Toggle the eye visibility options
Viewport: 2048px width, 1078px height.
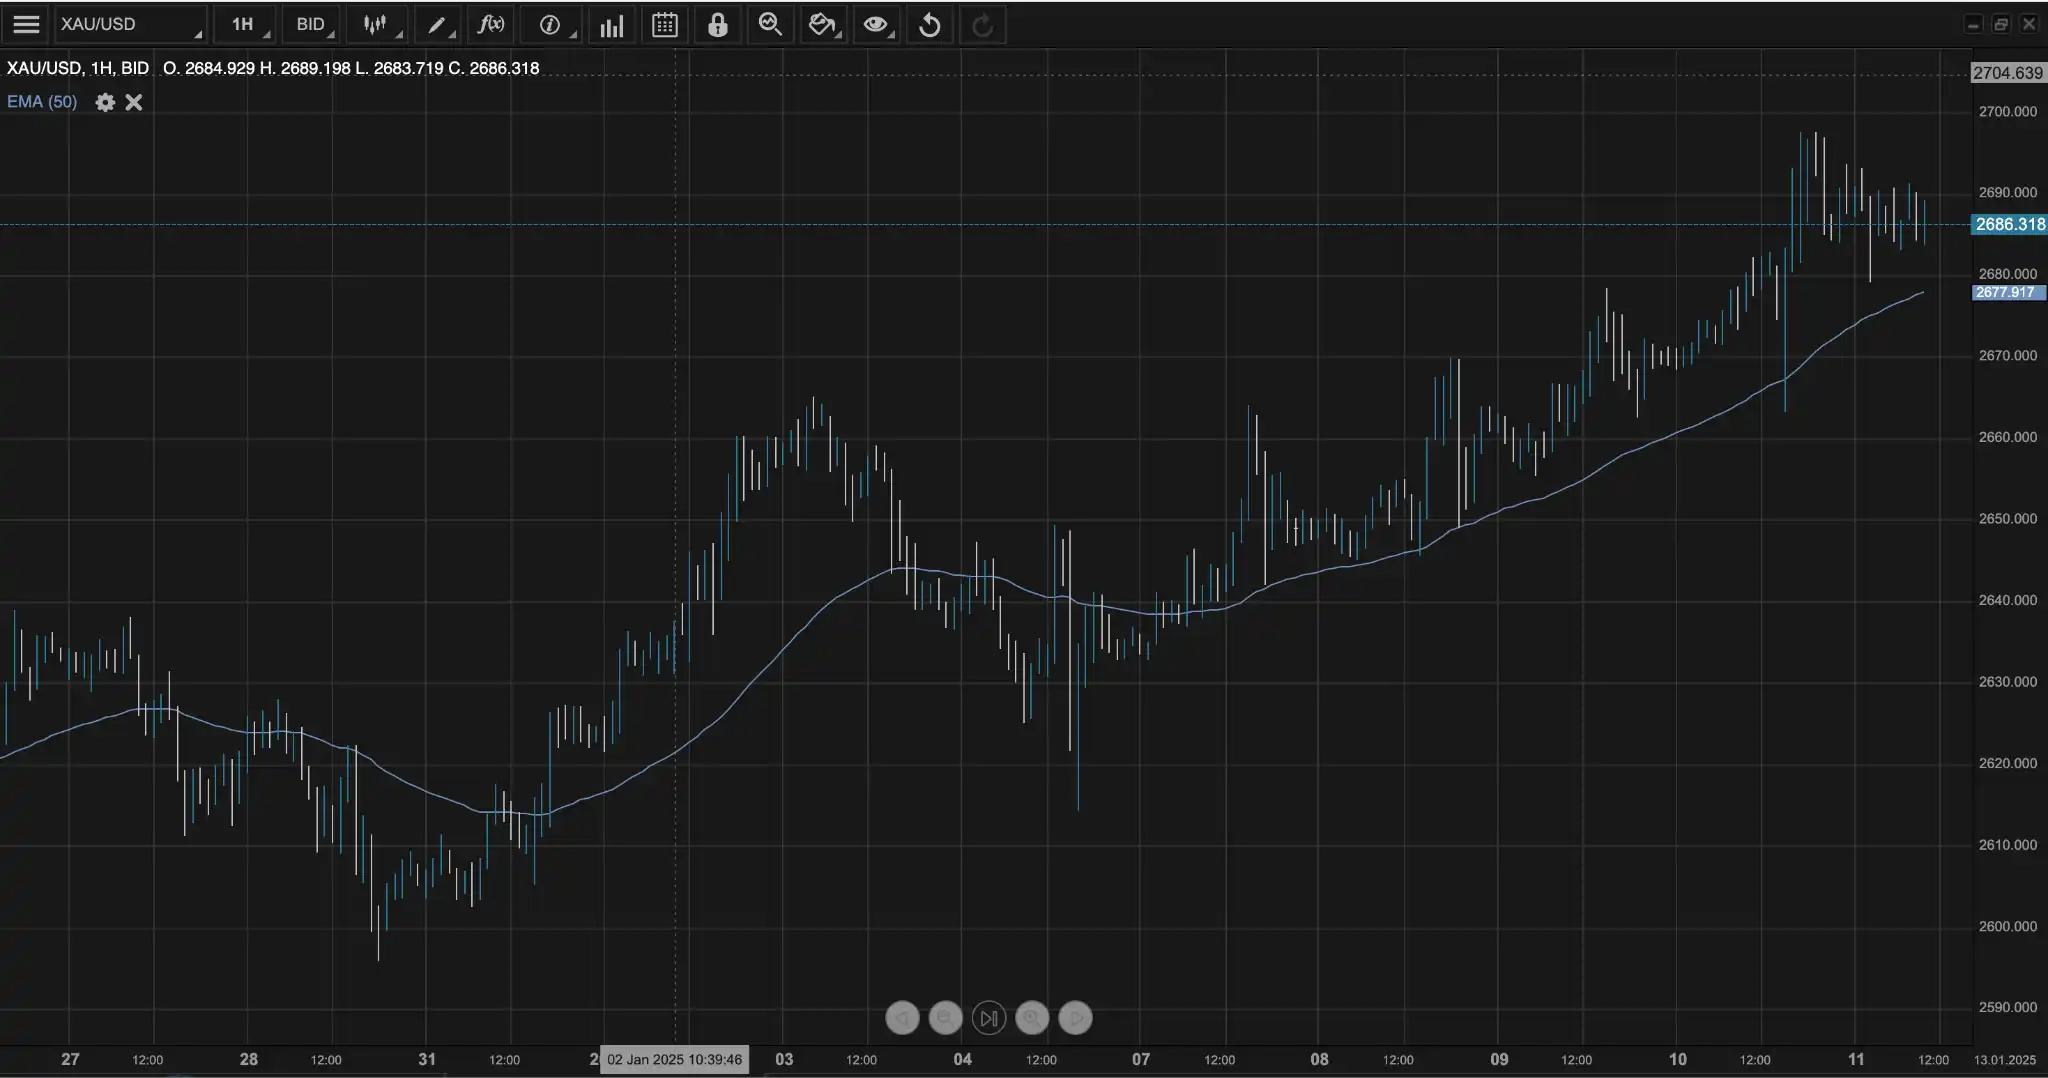(x=876, y=24)
